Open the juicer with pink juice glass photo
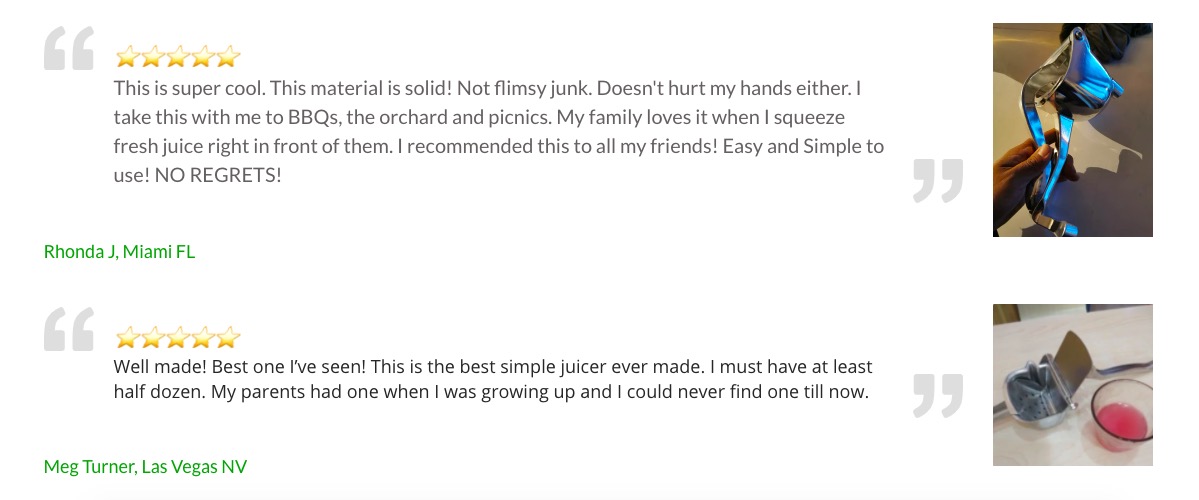Image resolution: width=1199 pixels, height=500 pixels. pos(1072,385)
